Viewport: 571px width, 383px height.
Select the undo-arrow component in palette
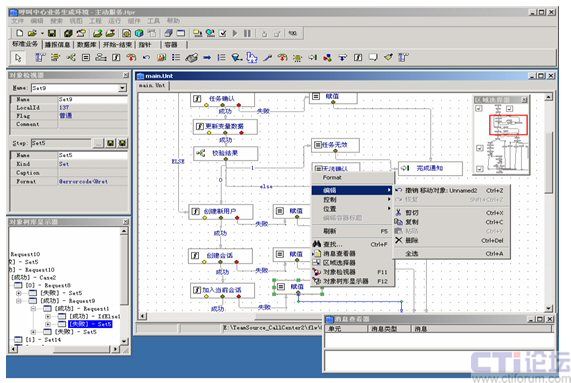pos(146,58)
